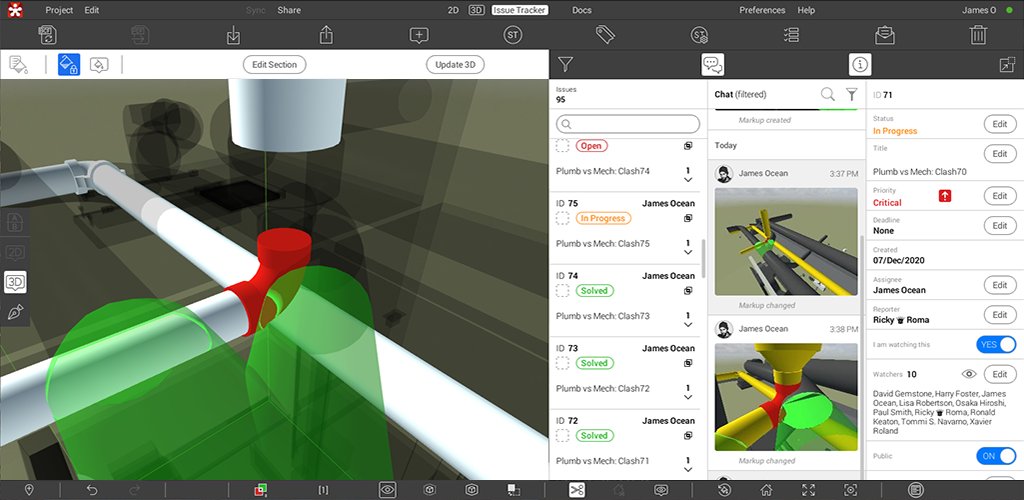Viewport: 1024px width, 500px height.
Task: Open the Preferences menu
Action: click(x=762, y=10)
